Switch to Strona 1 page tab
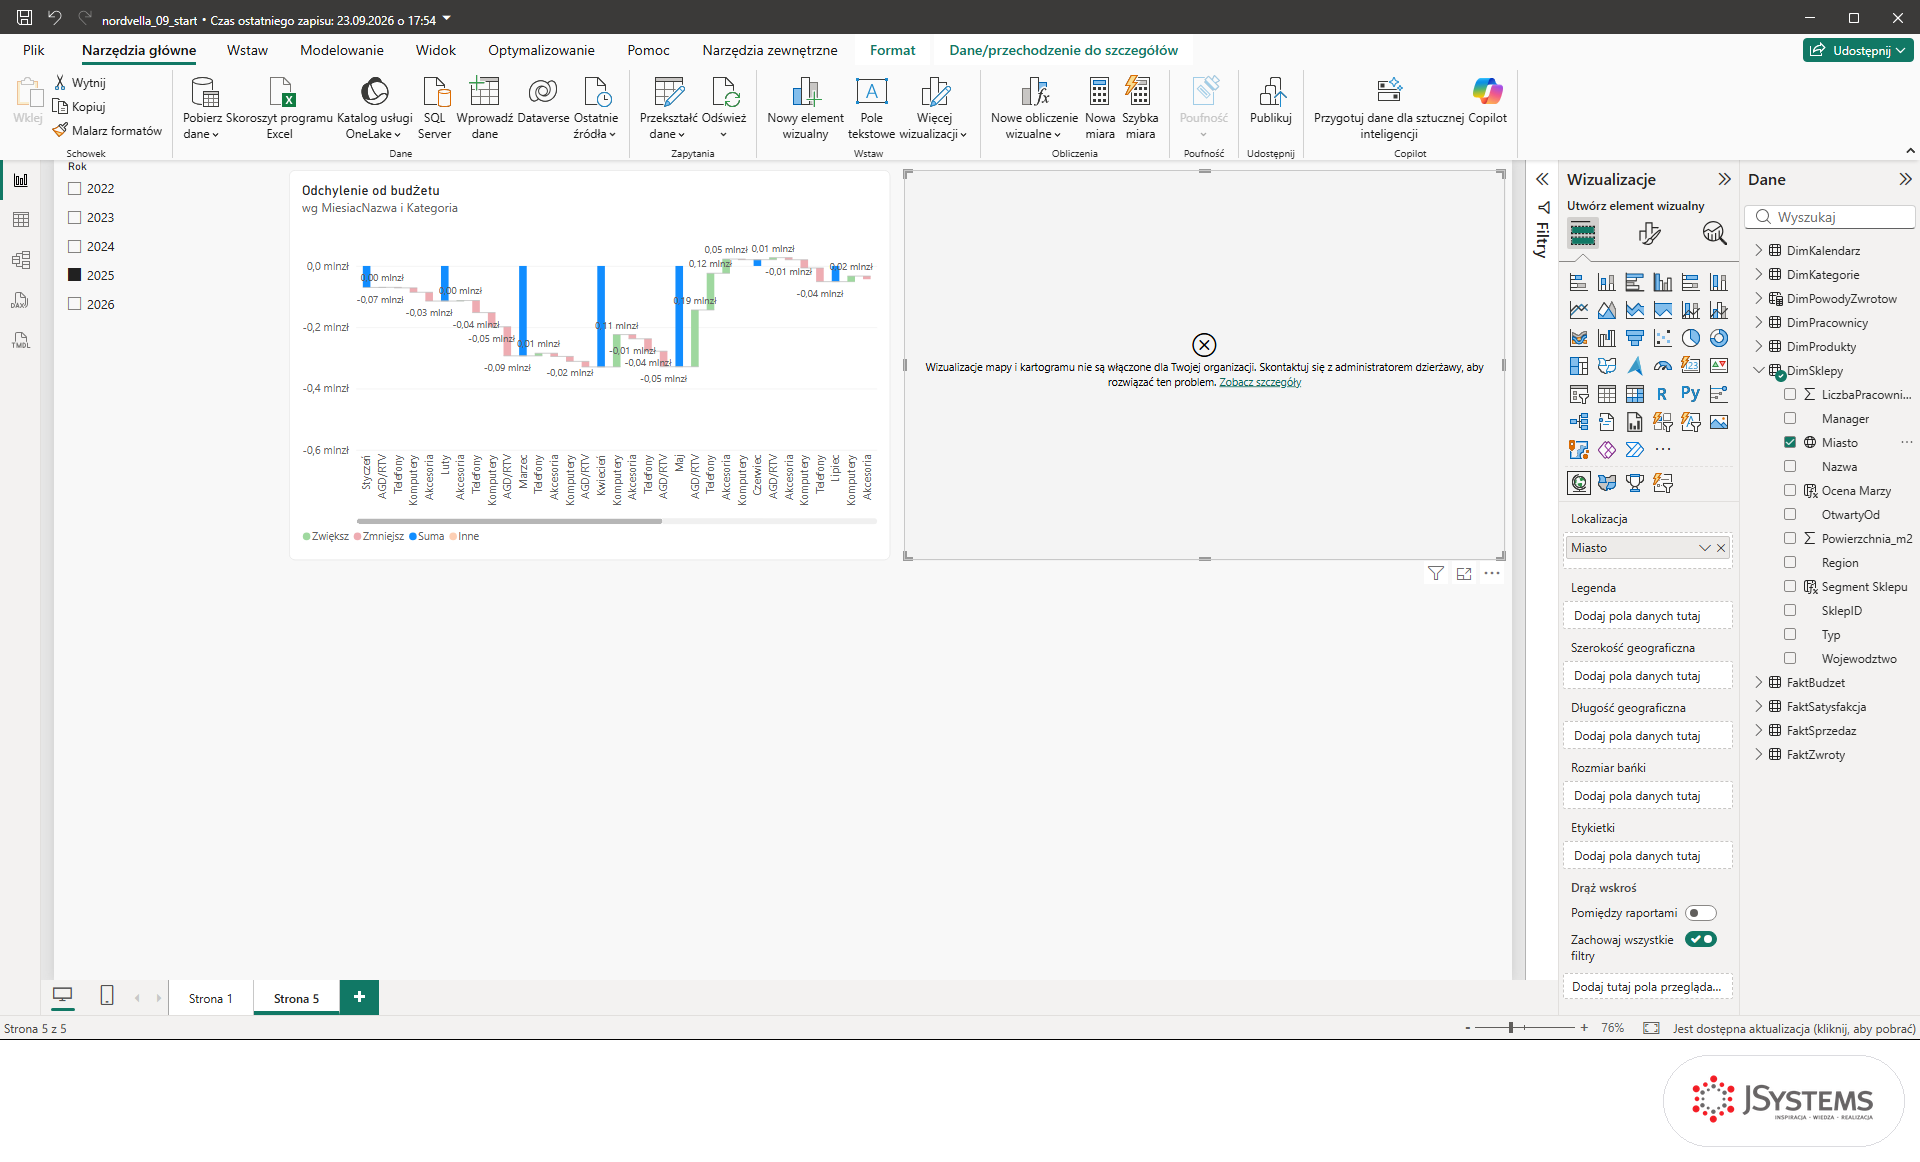The height and width of the screenshot is (1162, 1920). [x=210, y=998]
